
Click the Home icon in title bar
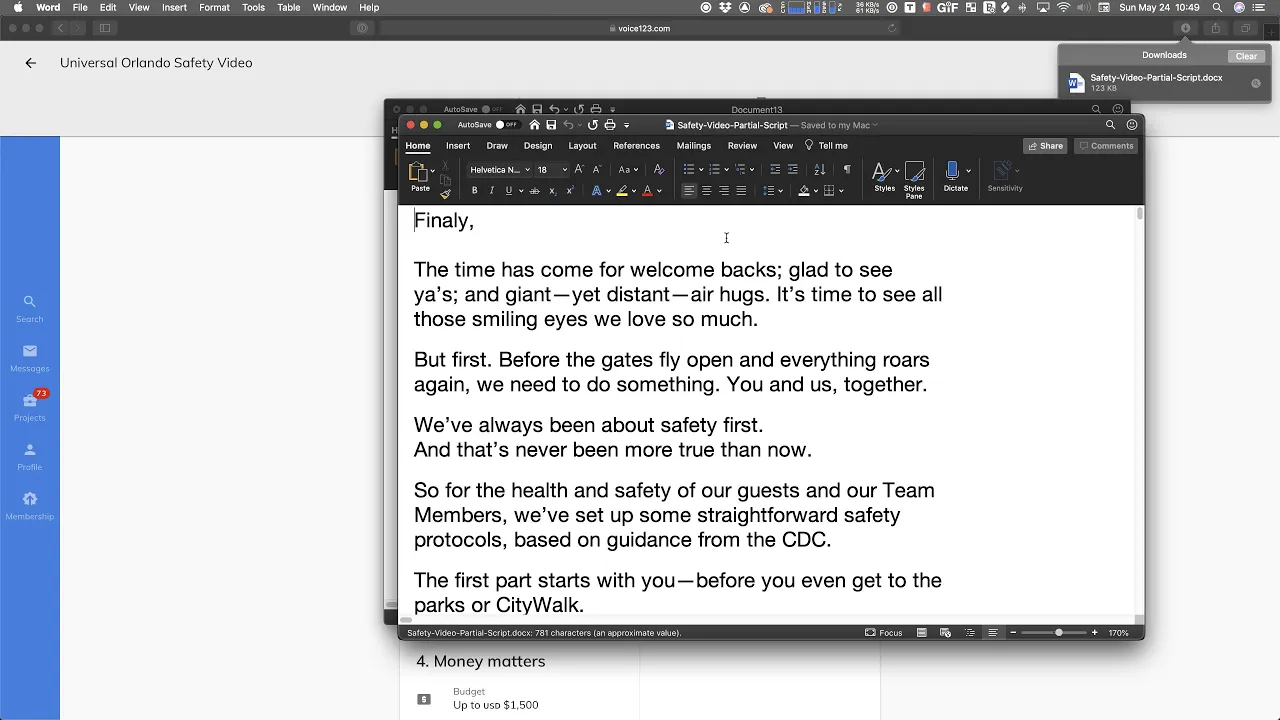(534, 125)
